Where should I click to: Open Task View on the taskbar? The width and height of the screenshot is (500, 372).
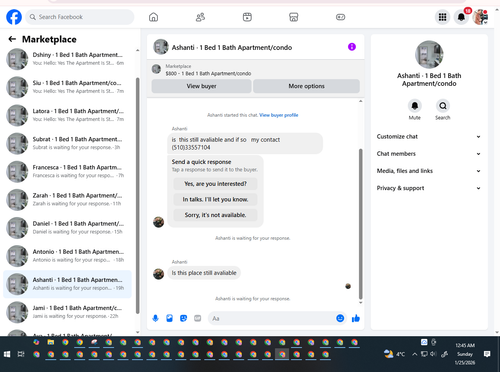click(21, 354)
